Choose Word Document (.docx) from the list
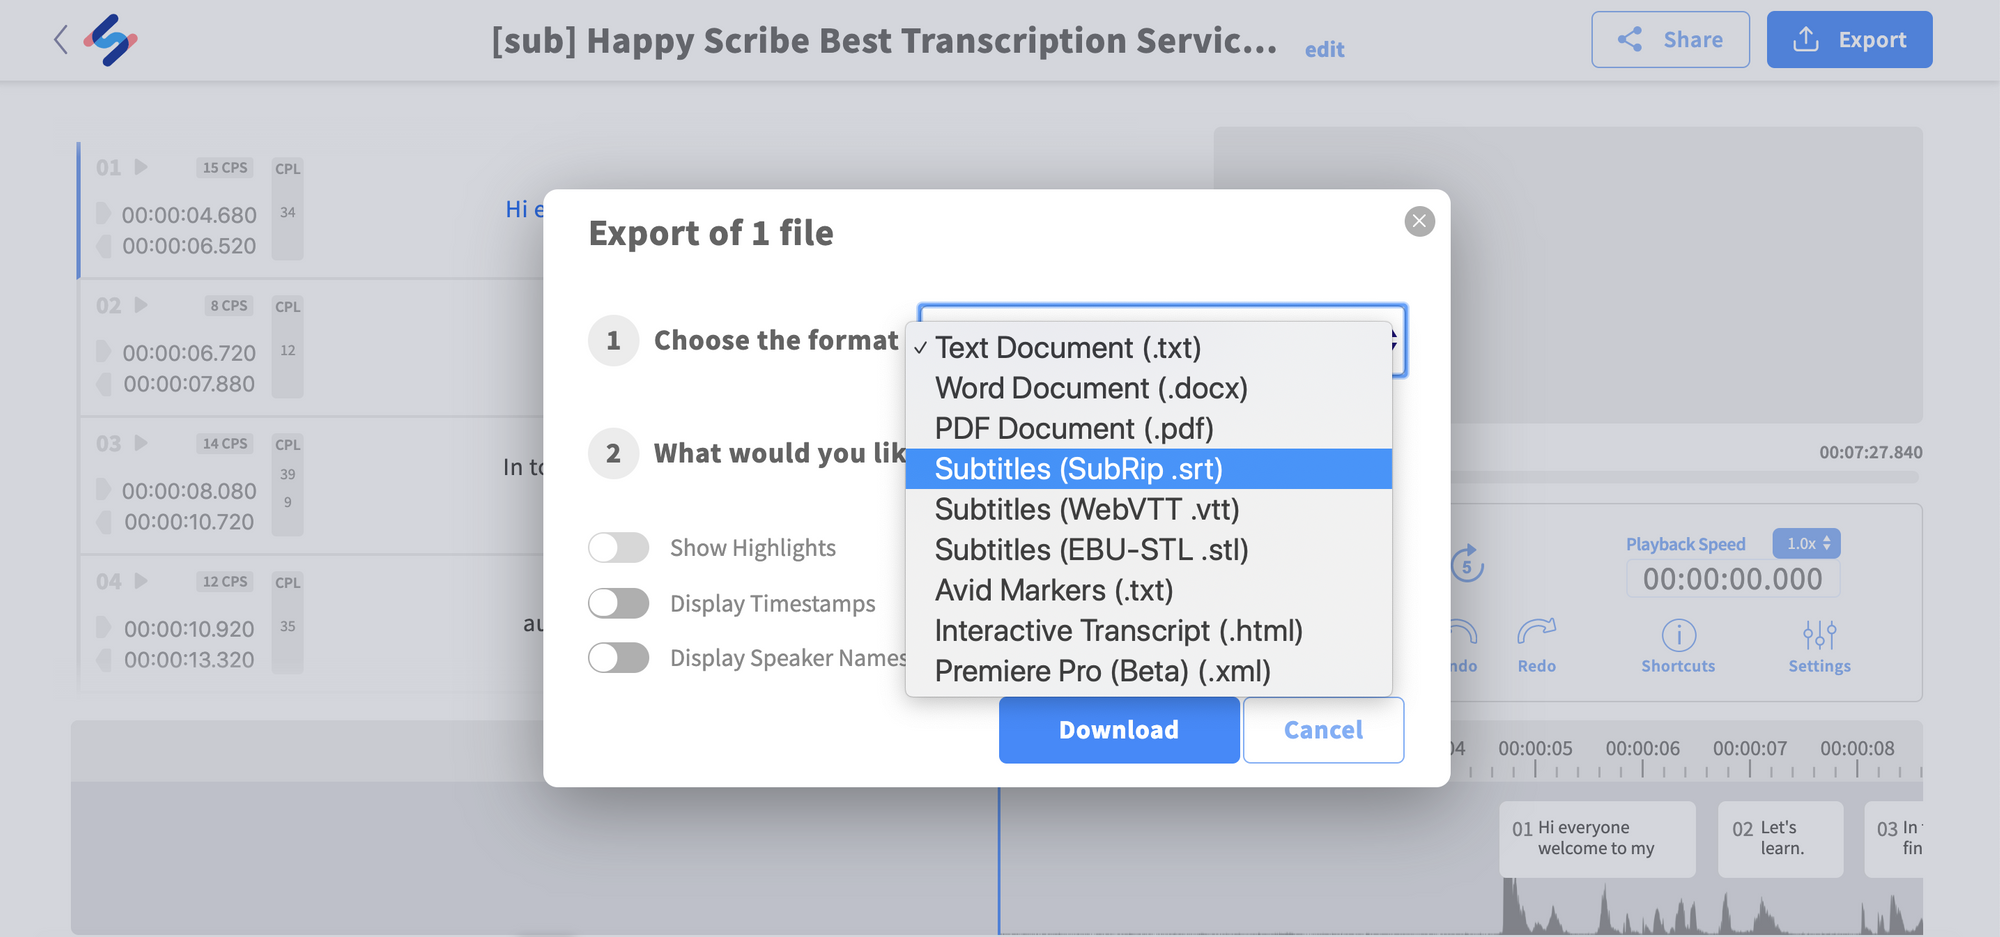Screen dimensions: 2000x937 tap(1090, 388)
